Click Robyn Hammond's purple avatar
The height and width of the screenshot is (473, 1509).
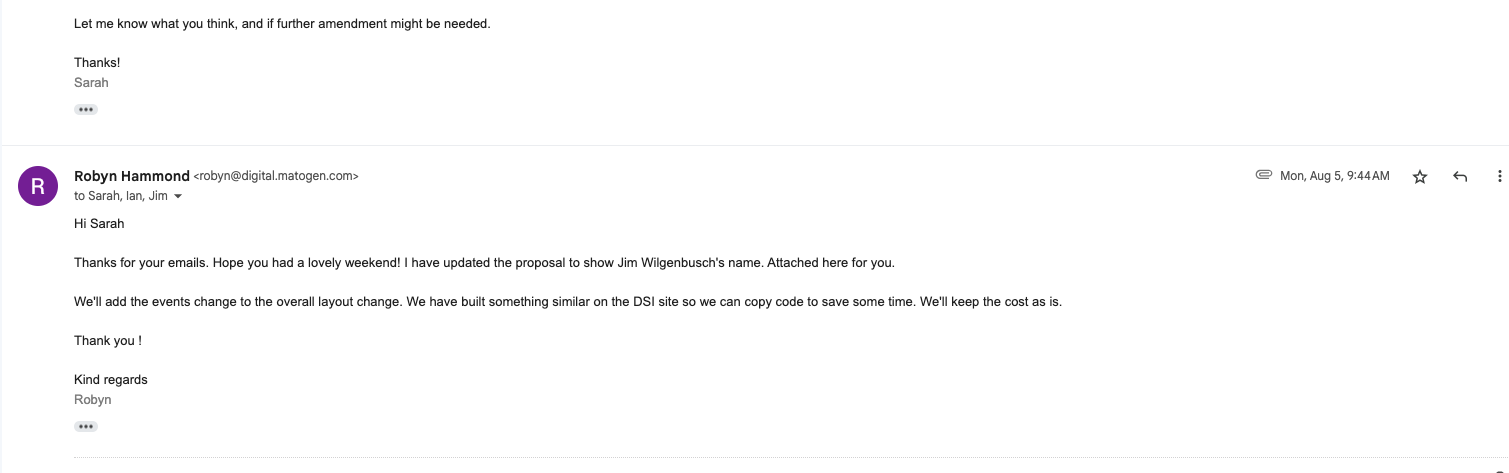38,185
